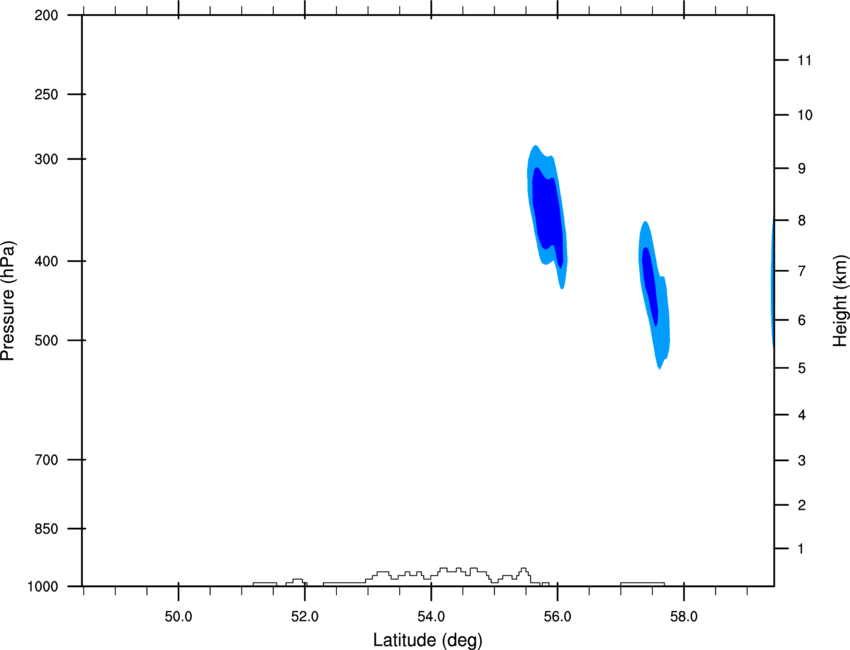Pick the 11 km height label
Image resolution: width=850 pixels, height=650 pixels.
804,60
